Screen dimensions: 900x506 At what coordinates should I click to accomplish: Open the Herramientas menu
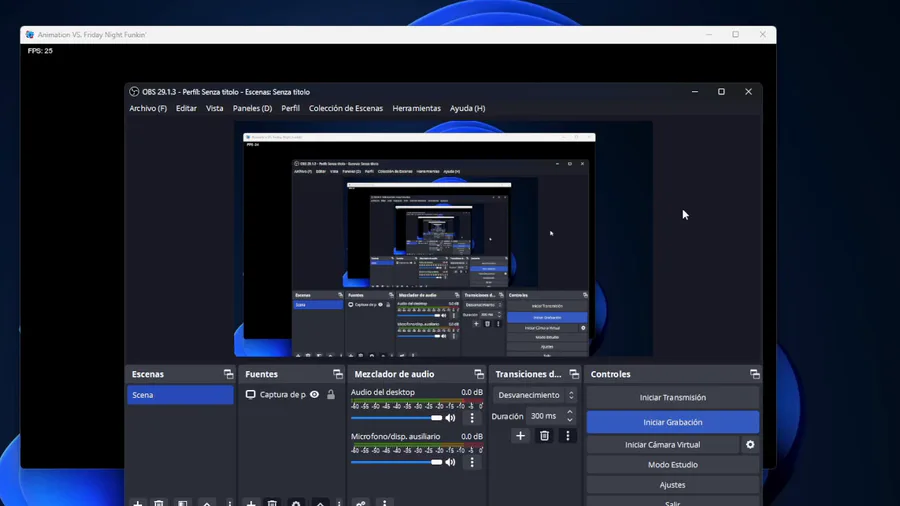[417, 108]
